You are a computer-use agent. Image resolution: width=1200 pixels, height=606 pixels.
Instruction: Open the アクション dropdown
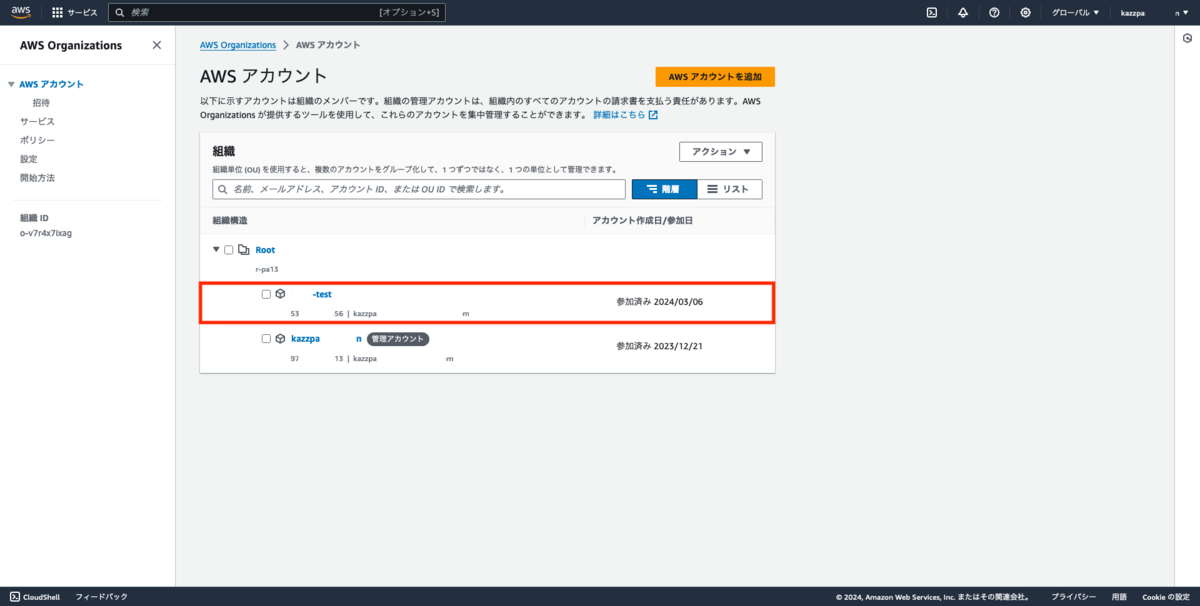point(720,152)
